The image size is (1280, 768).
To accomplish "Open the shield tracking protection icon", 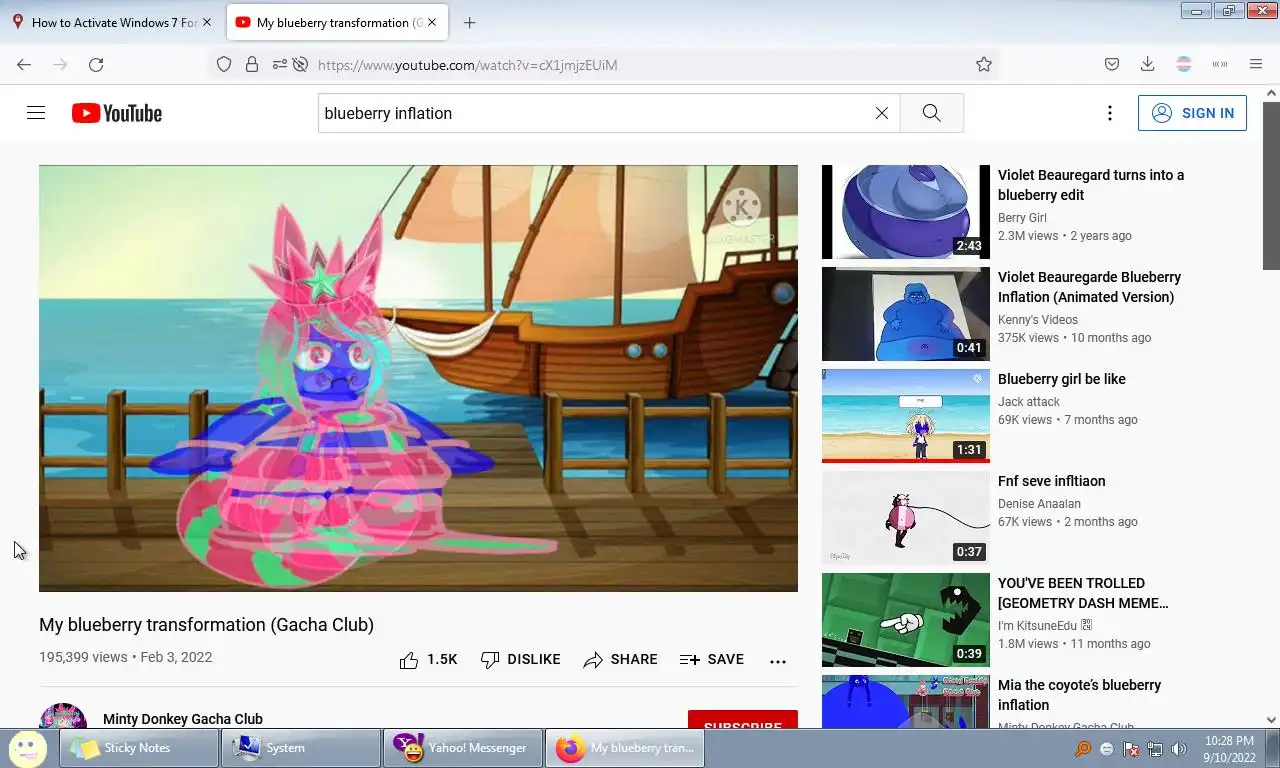I will coord(224,64).
